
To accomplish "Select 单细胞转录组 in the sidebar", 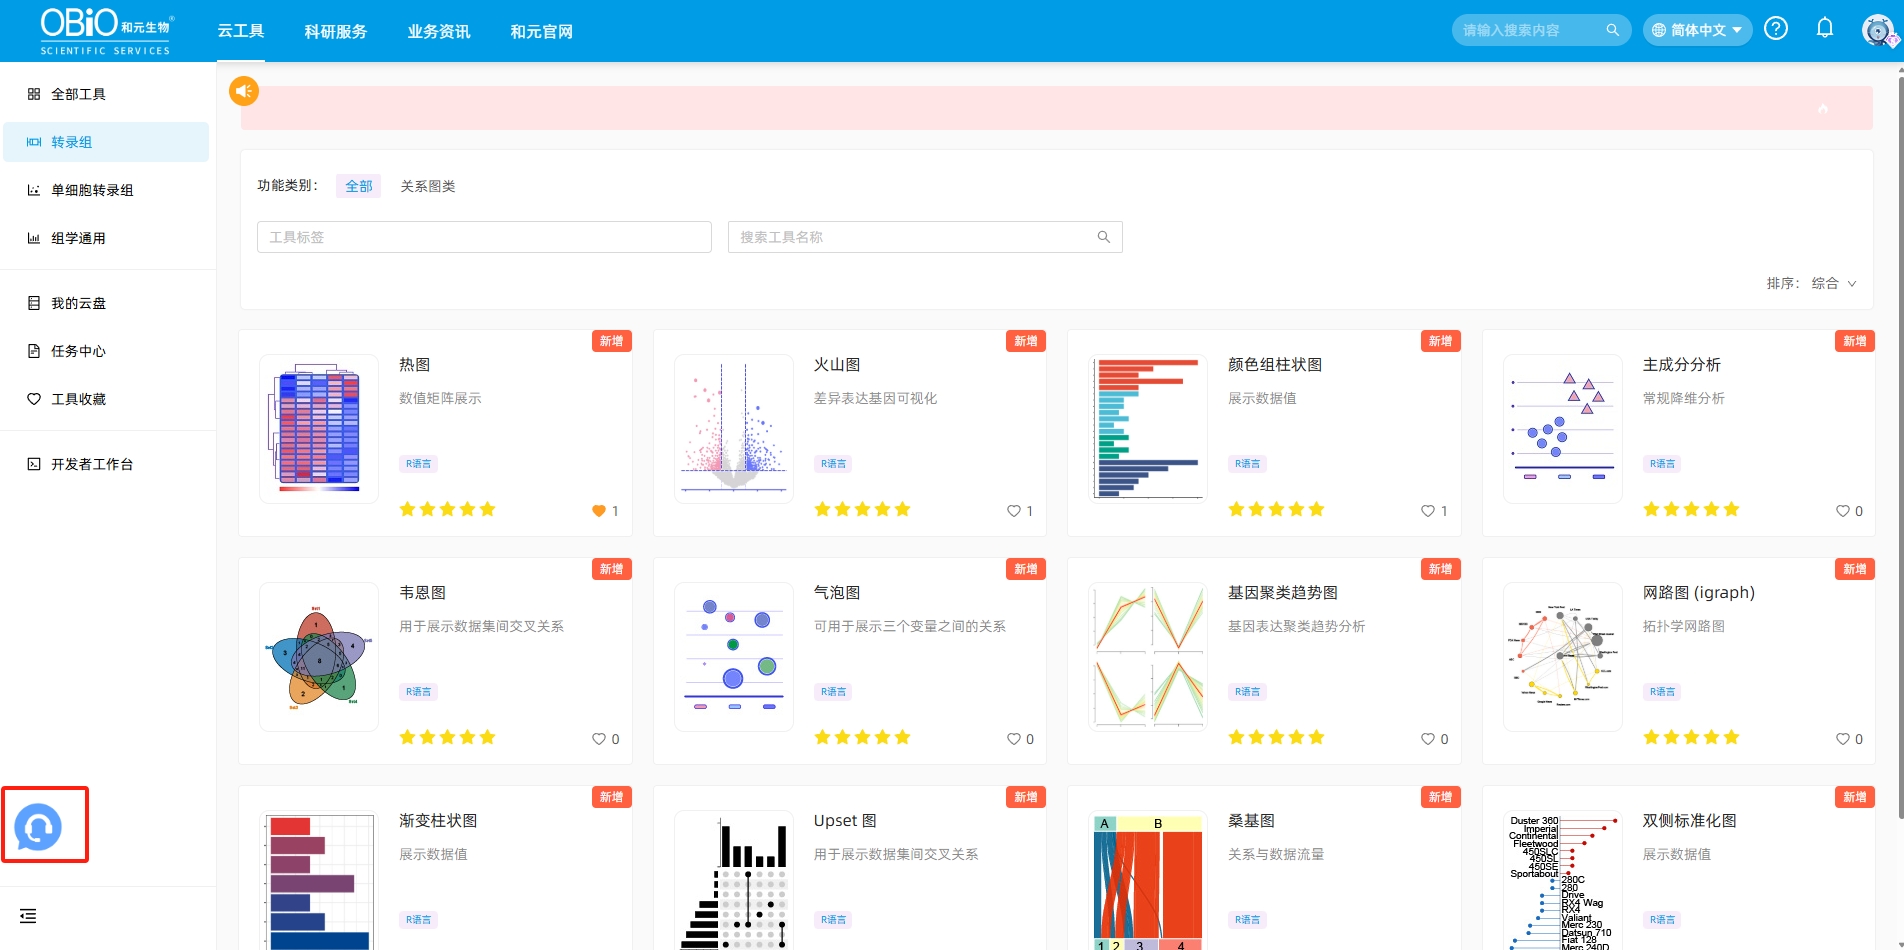I will [92, 190].
